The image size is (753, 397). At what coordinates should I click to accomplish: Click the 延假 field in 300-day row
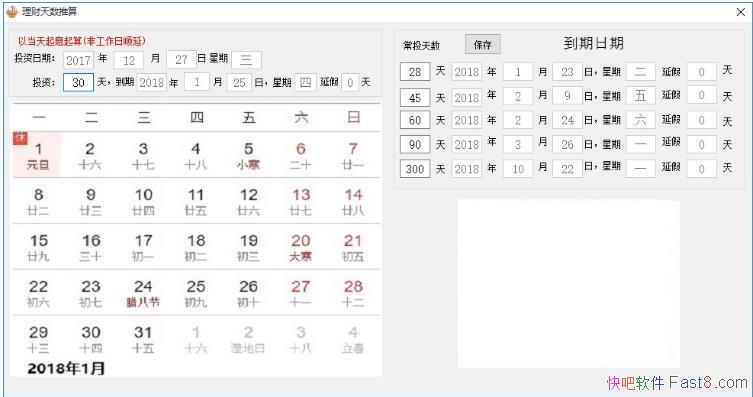click(702, 169)
